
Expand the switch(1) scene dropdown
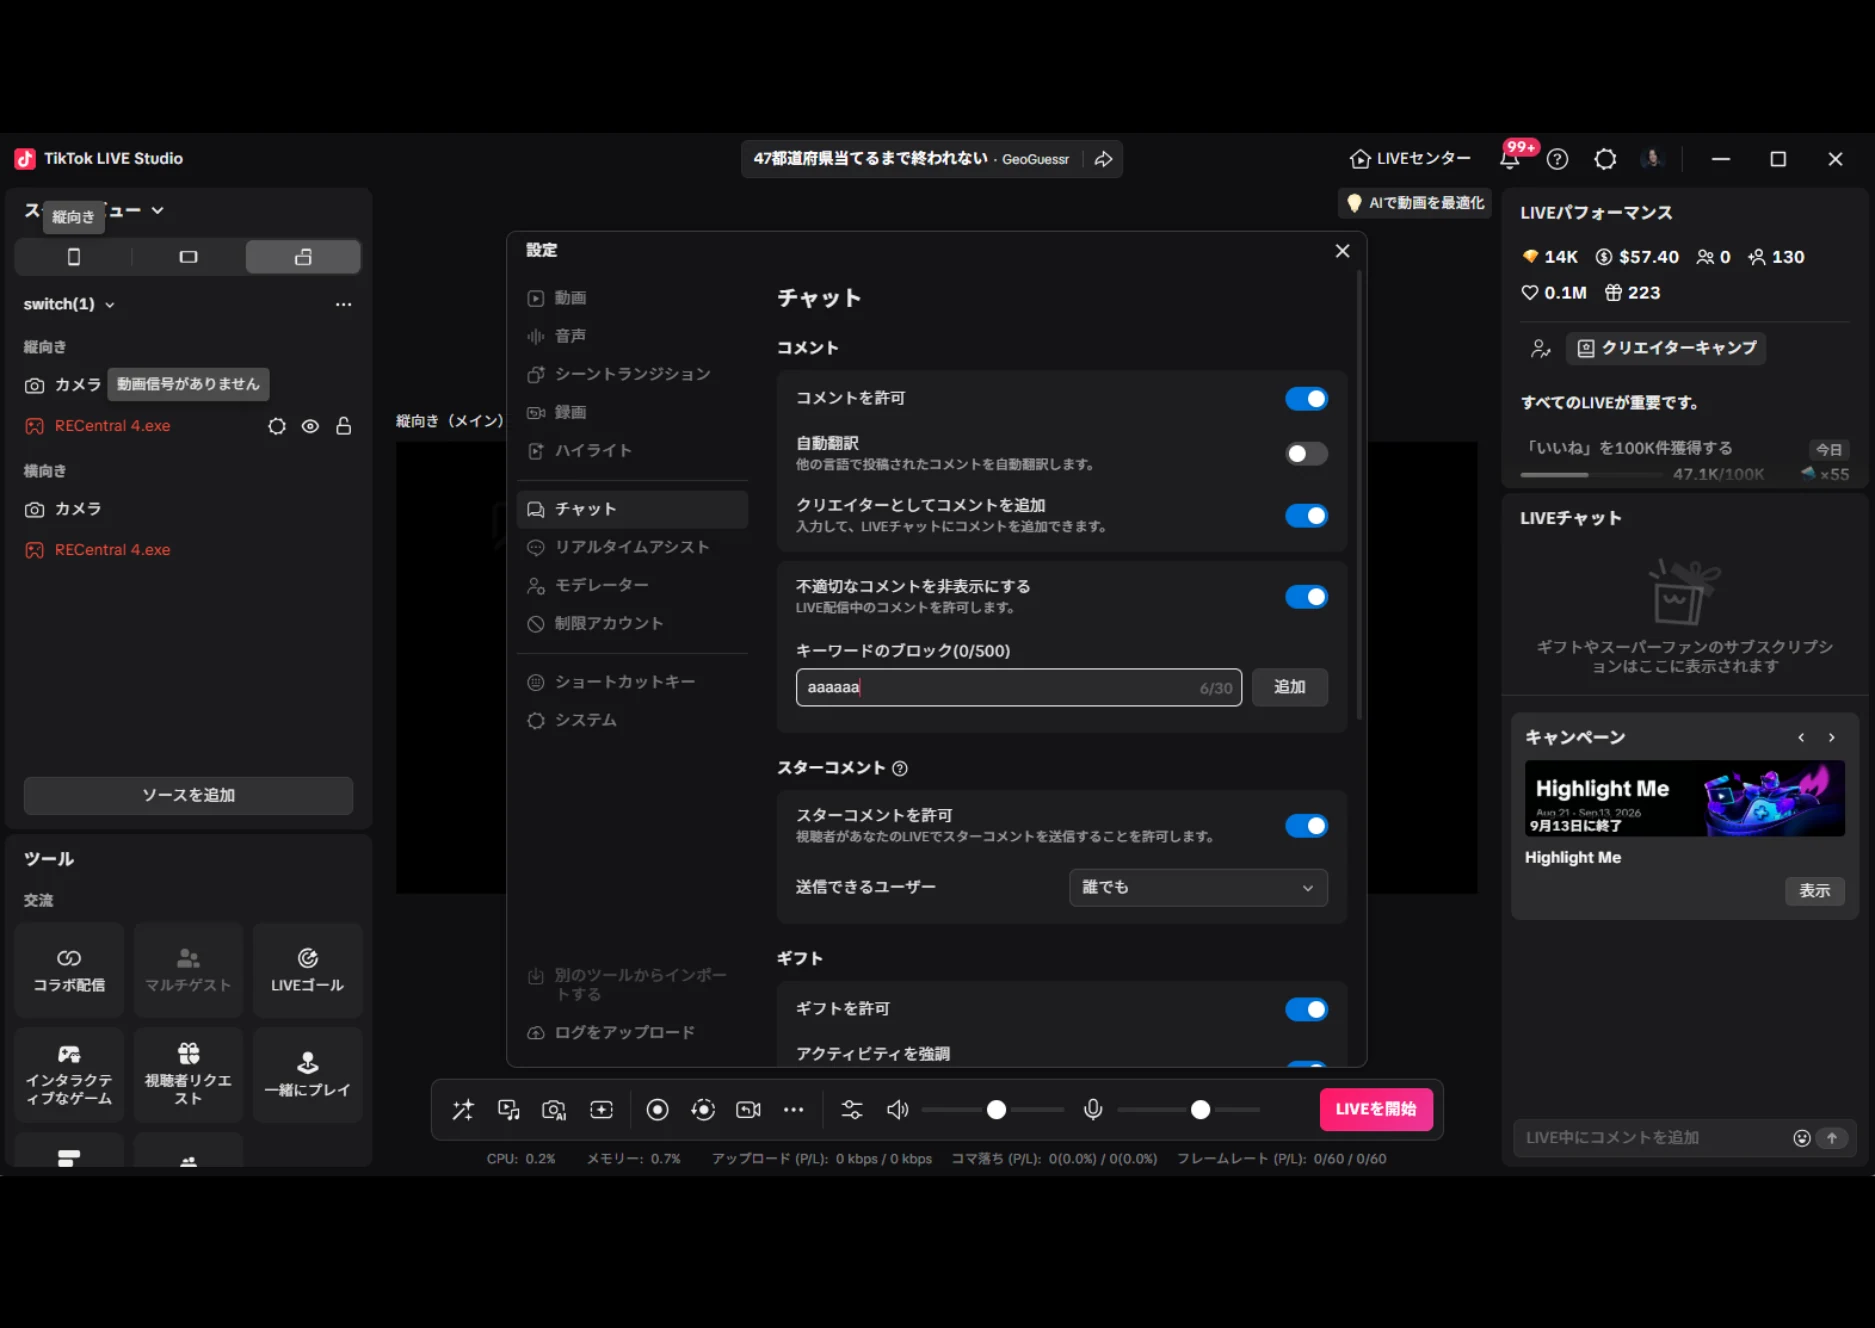click(110, 305)
